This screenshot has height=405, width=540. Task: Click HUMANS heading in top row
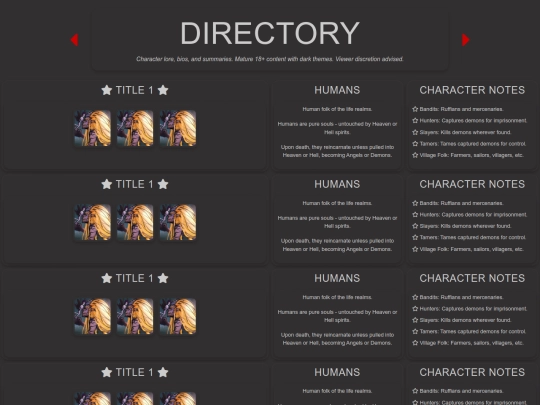(x=337, y=90)
